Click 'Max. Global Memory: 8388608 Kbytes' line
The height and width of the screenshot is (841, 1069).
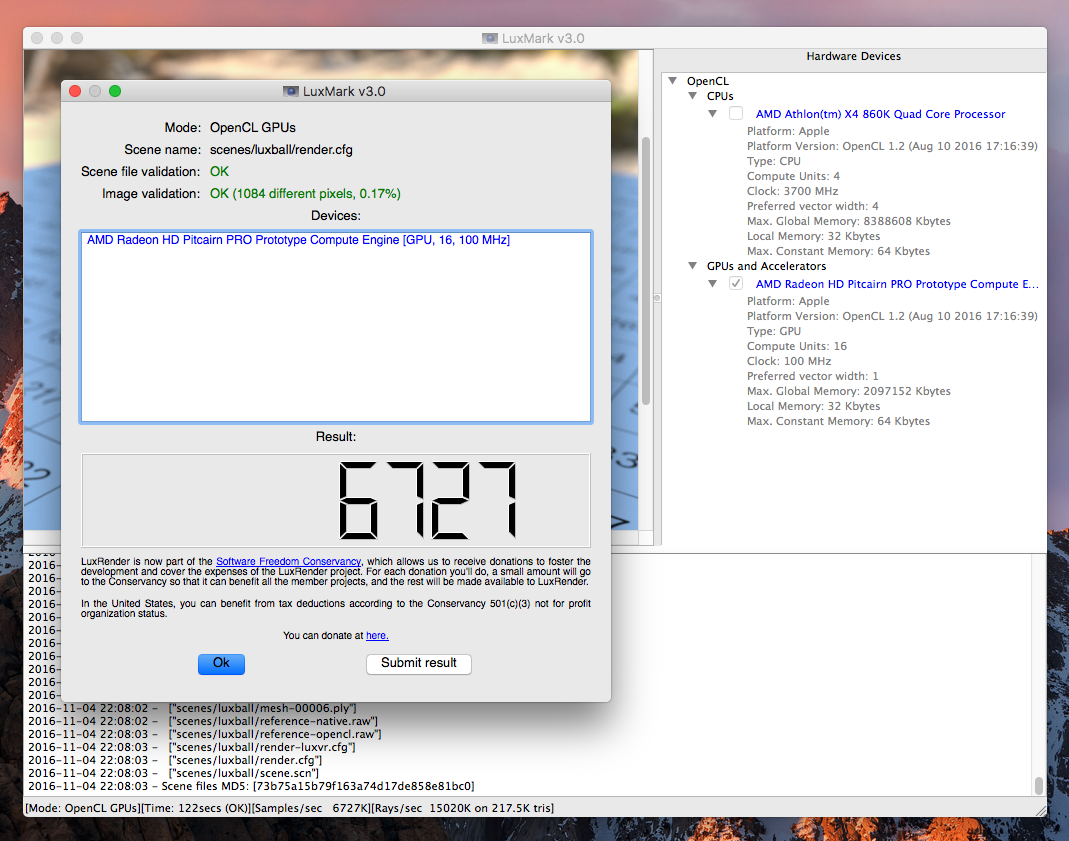pos(848,221)
